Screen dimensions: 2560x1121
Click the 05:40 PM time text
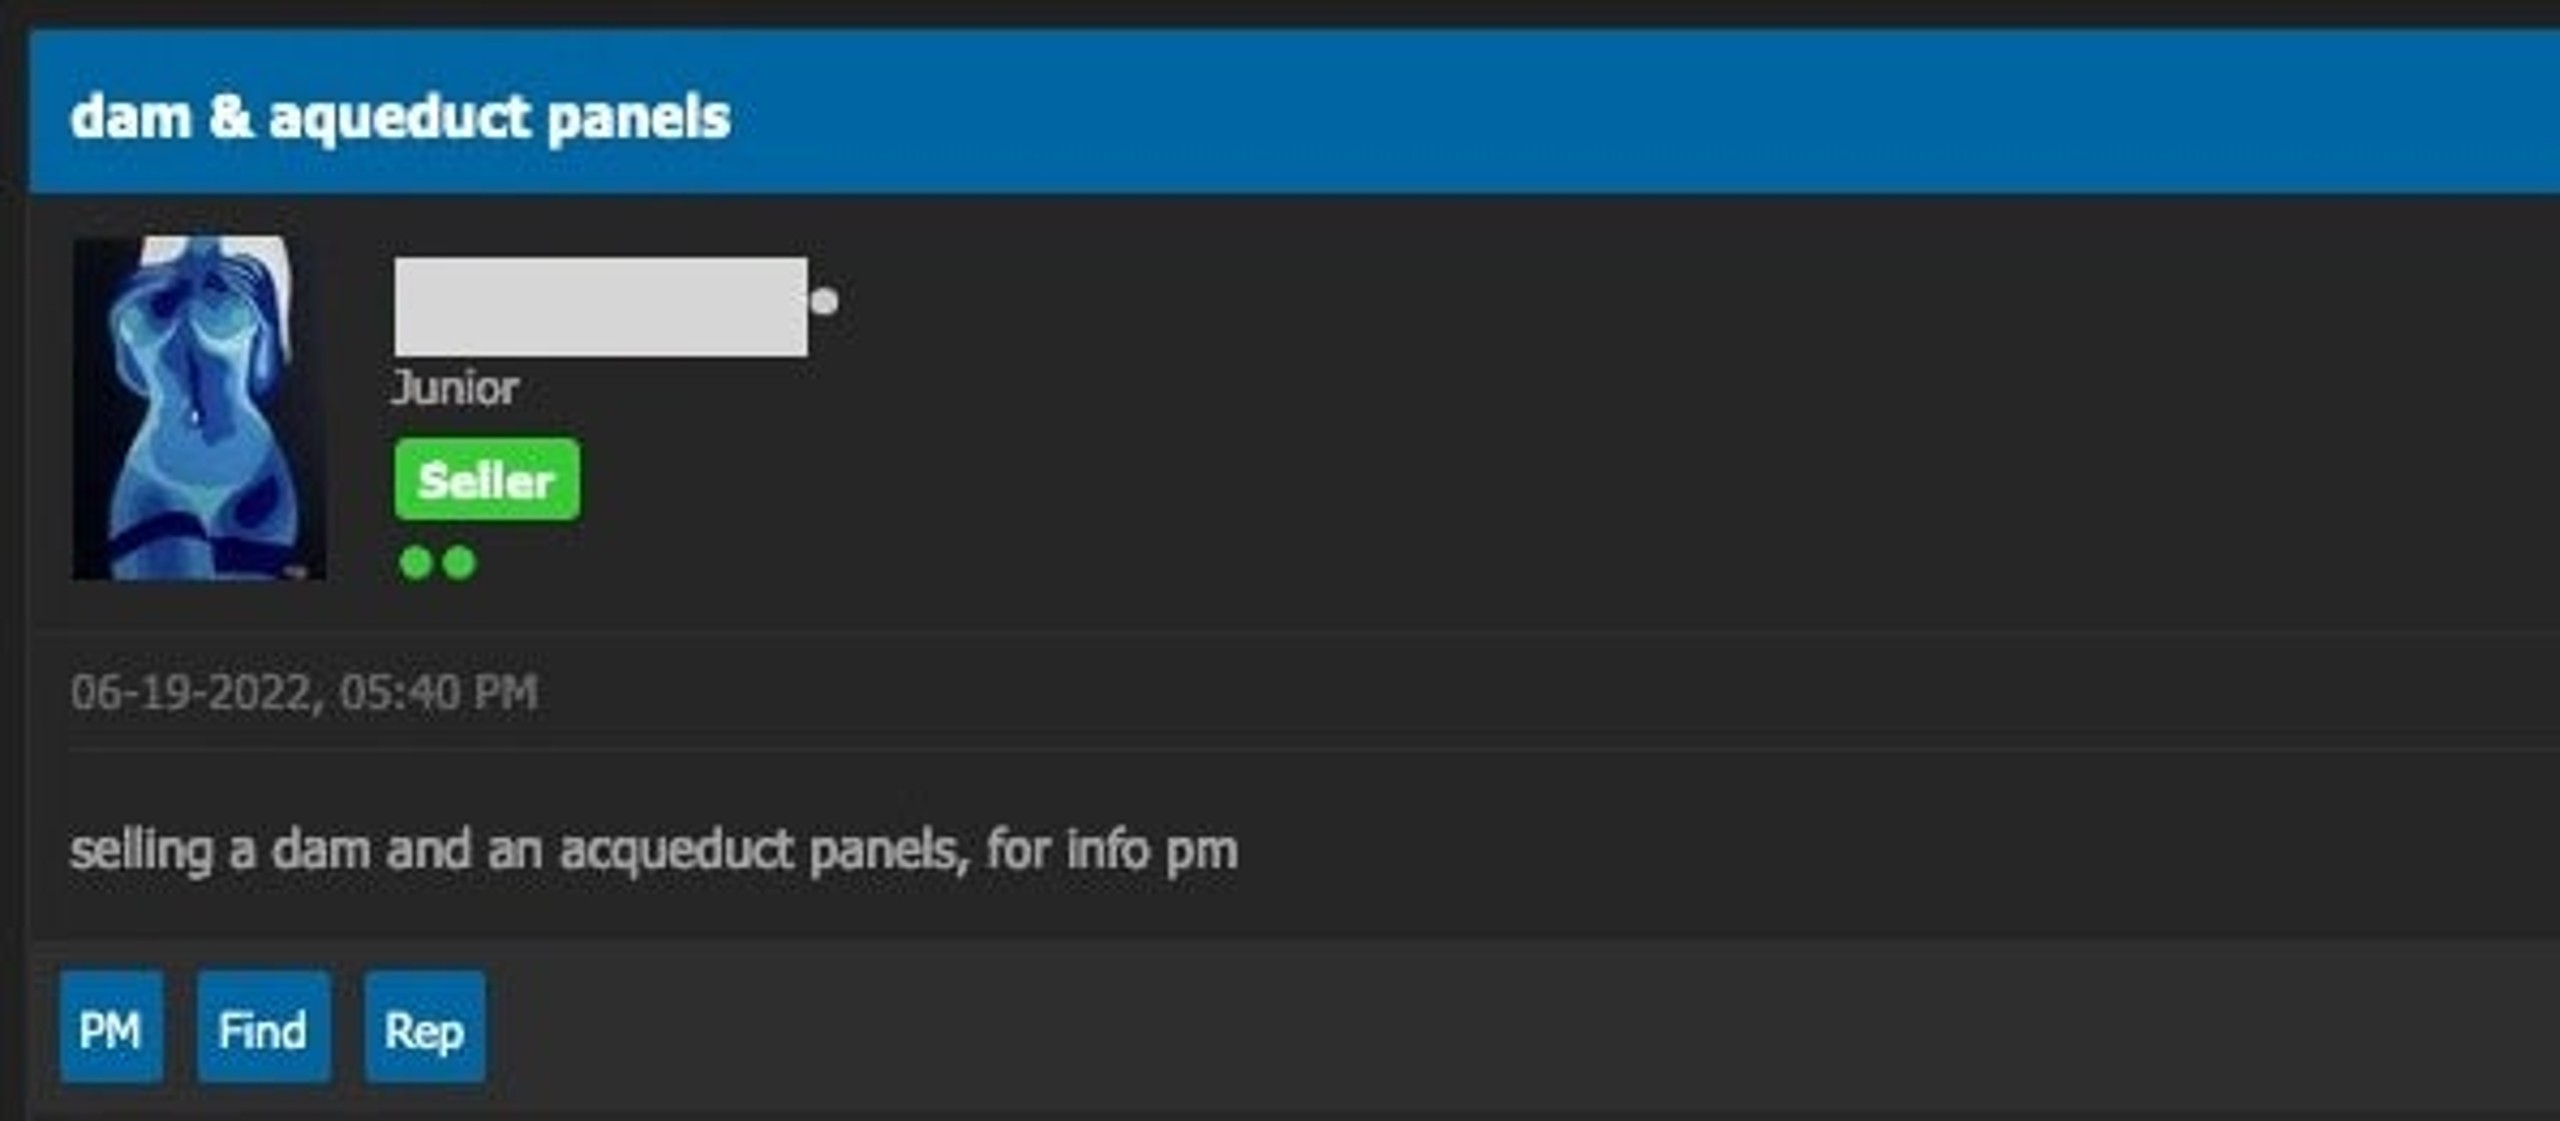pyautogui.click(x=439, y=692)
